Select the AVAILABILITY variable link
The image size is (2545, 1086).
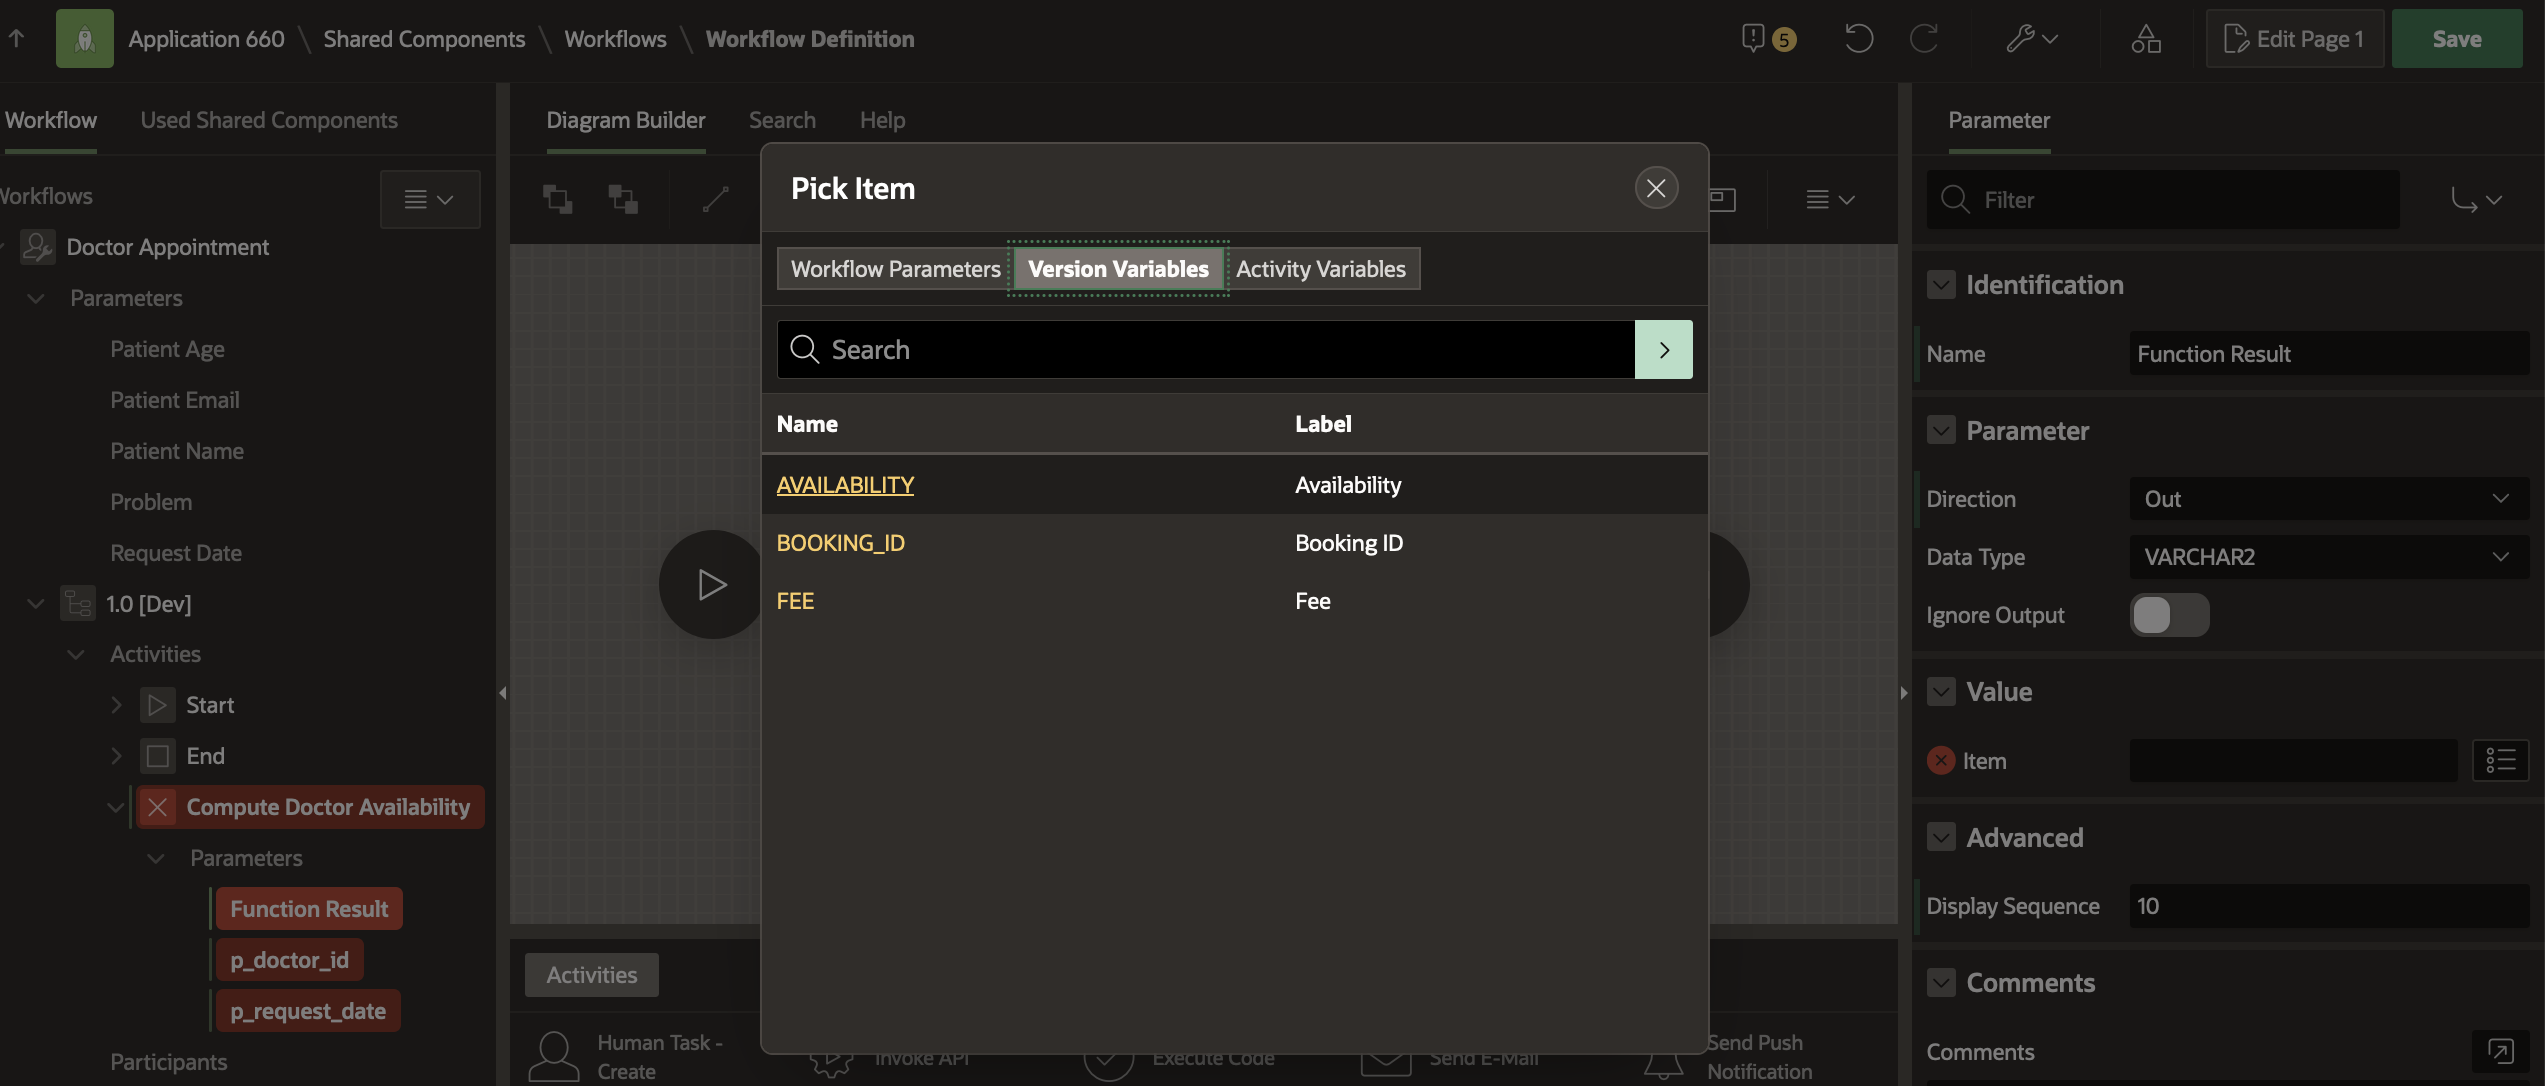(x=845, y=485)
